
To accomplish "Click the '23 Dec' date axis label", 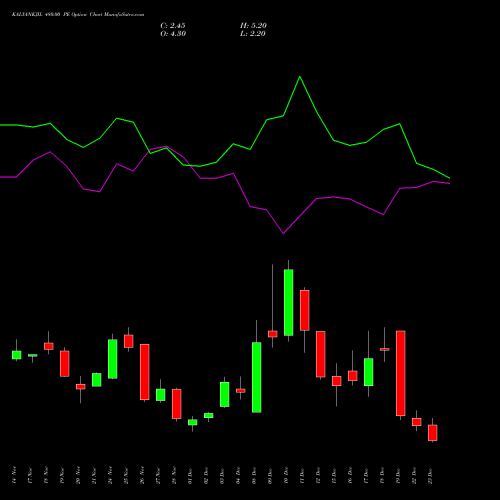I will point(430,475).
